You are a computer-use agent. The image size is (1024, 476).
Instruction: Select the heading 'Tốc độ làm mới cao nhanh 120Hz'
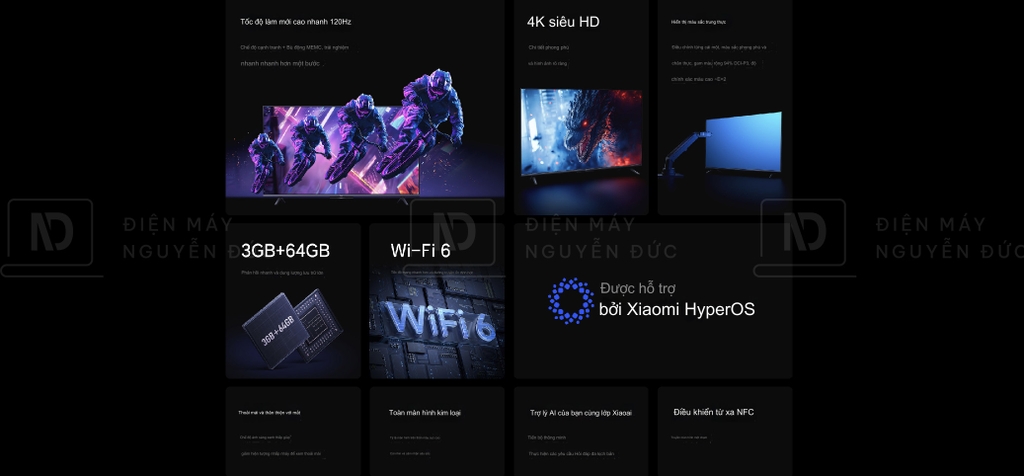(296, 22)
